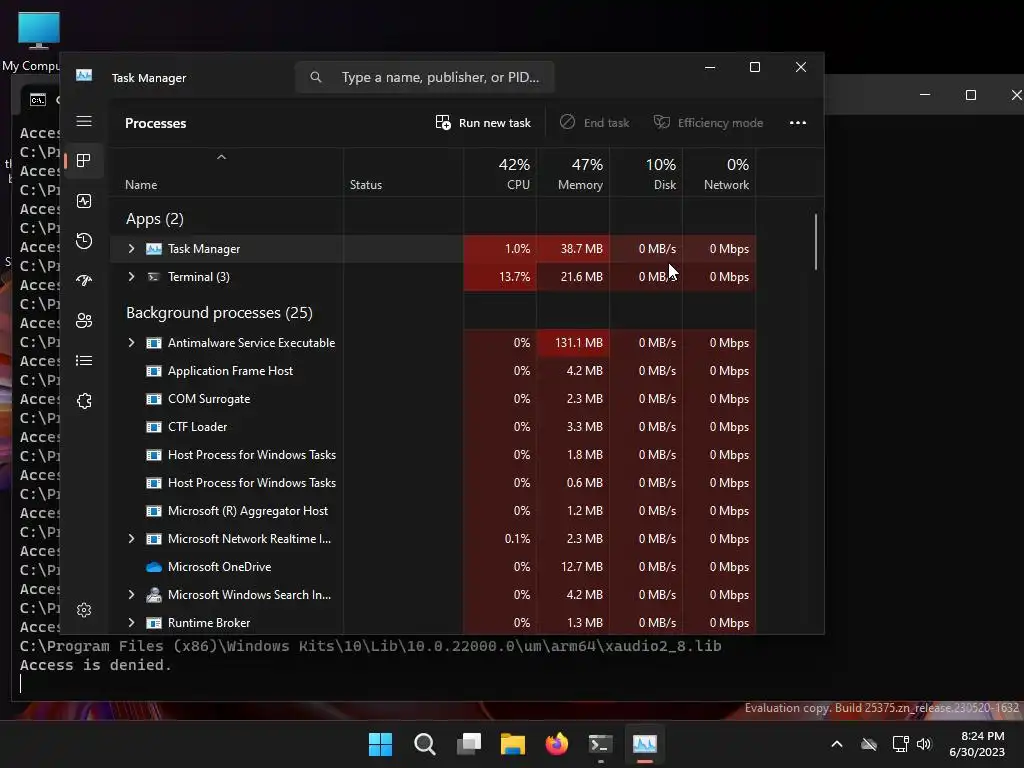Click the 13.7% CPU cell for Terminal
Viewport: 1024px width, 768px height.
(500, 277)
